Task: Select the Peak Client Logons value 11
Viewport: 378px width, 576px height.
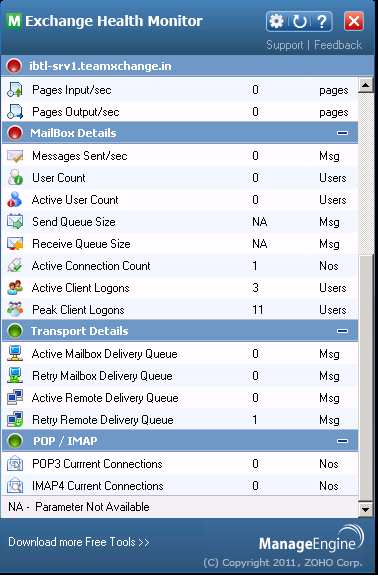Action: (258, 310)
